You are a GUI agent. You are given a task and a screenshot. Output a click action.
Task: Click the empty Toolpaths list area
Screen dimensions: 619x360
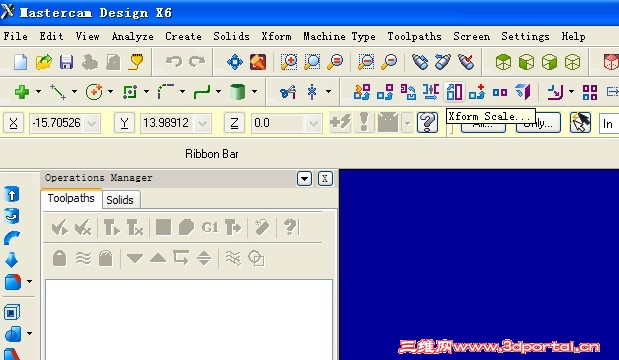coord(189,320)
